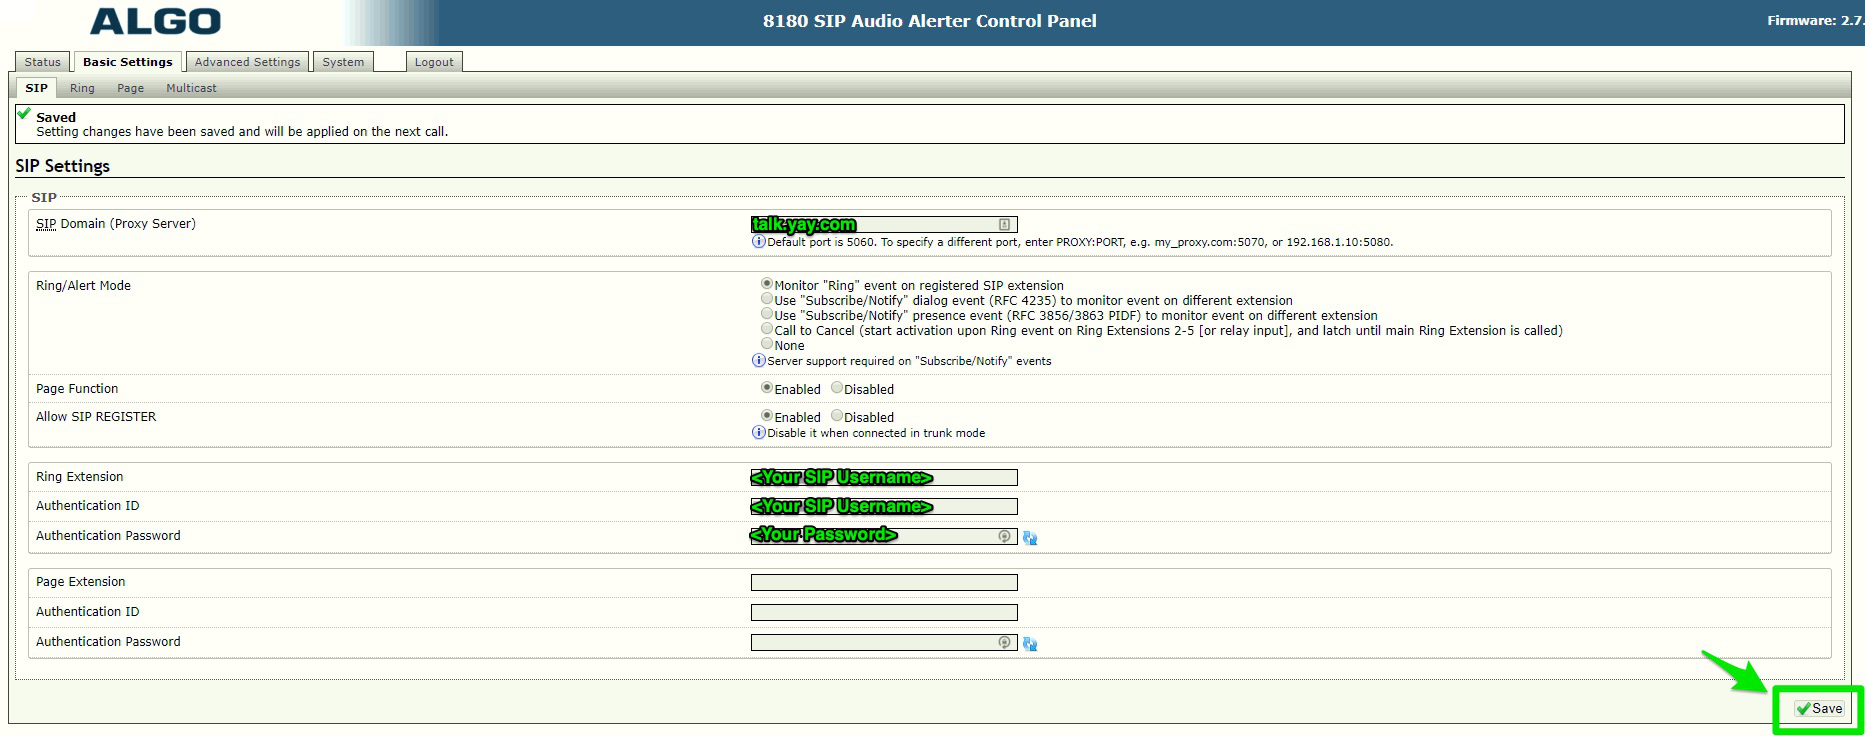Click the Authentication ID field under Page Extension

click(x=884, y=612)
